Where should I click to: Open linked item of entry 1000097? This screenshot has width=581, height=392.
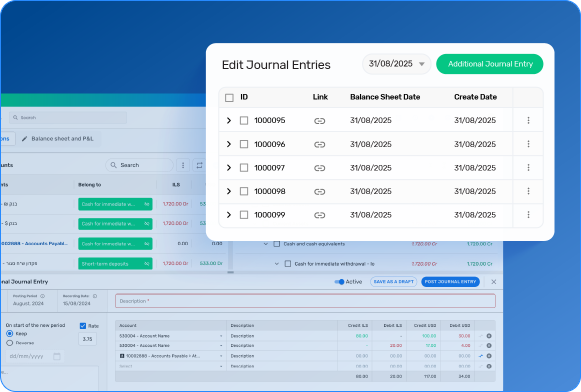(319, 168)
